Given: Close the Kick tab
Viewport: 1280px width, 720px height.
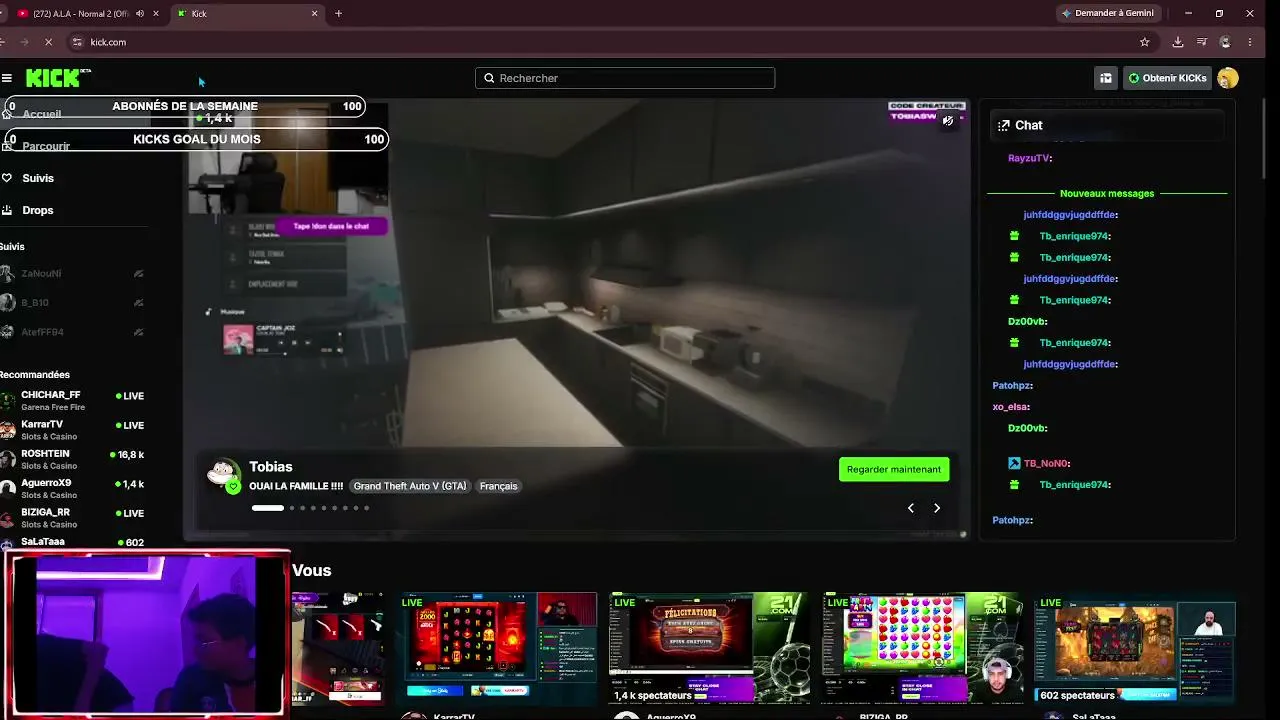Looking at the screenshot, I should click(x=315, y=14).
